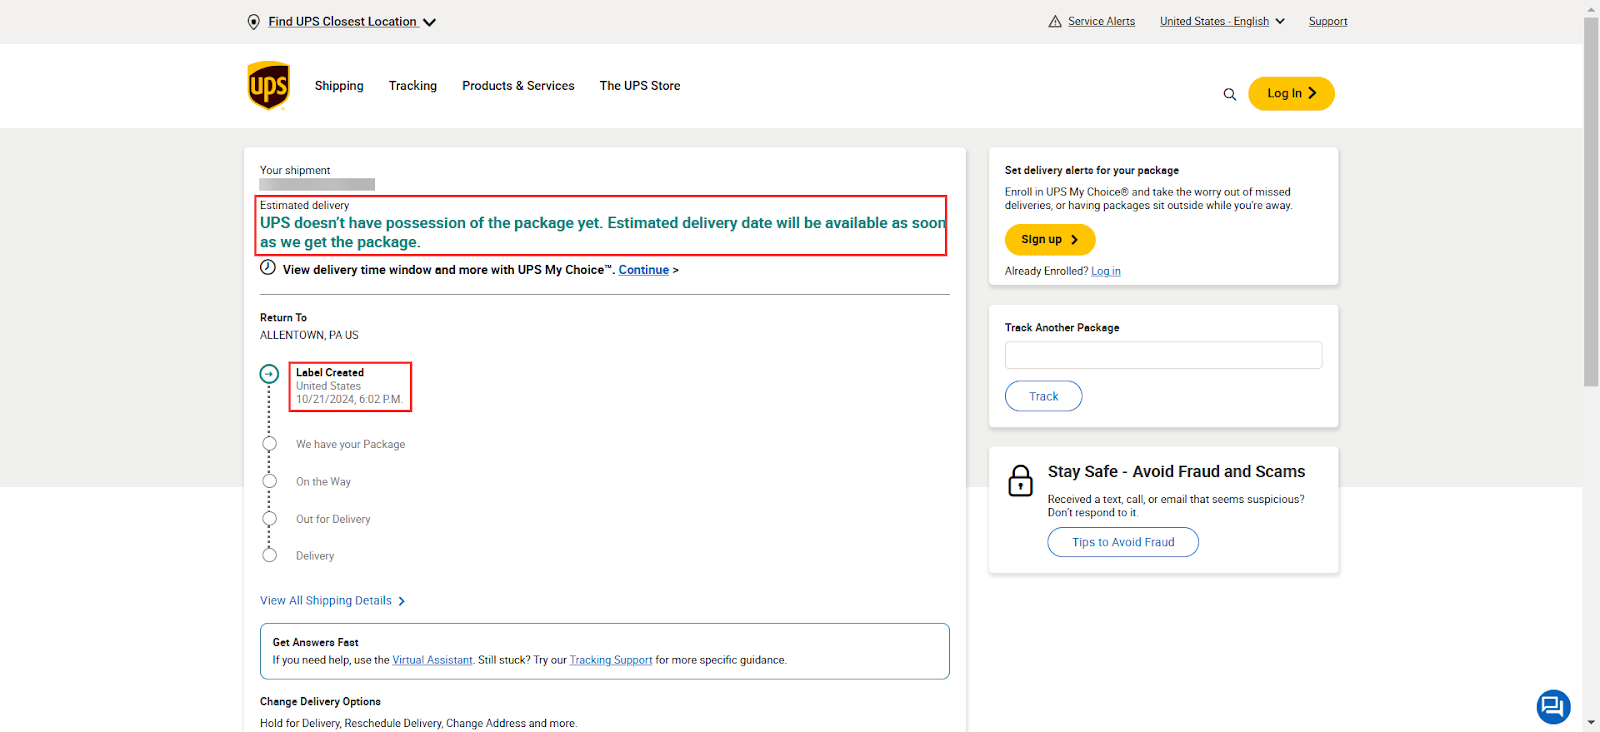Click the padlock fraud icon
Screen dimensions: 1600x732
point(1020,481)
